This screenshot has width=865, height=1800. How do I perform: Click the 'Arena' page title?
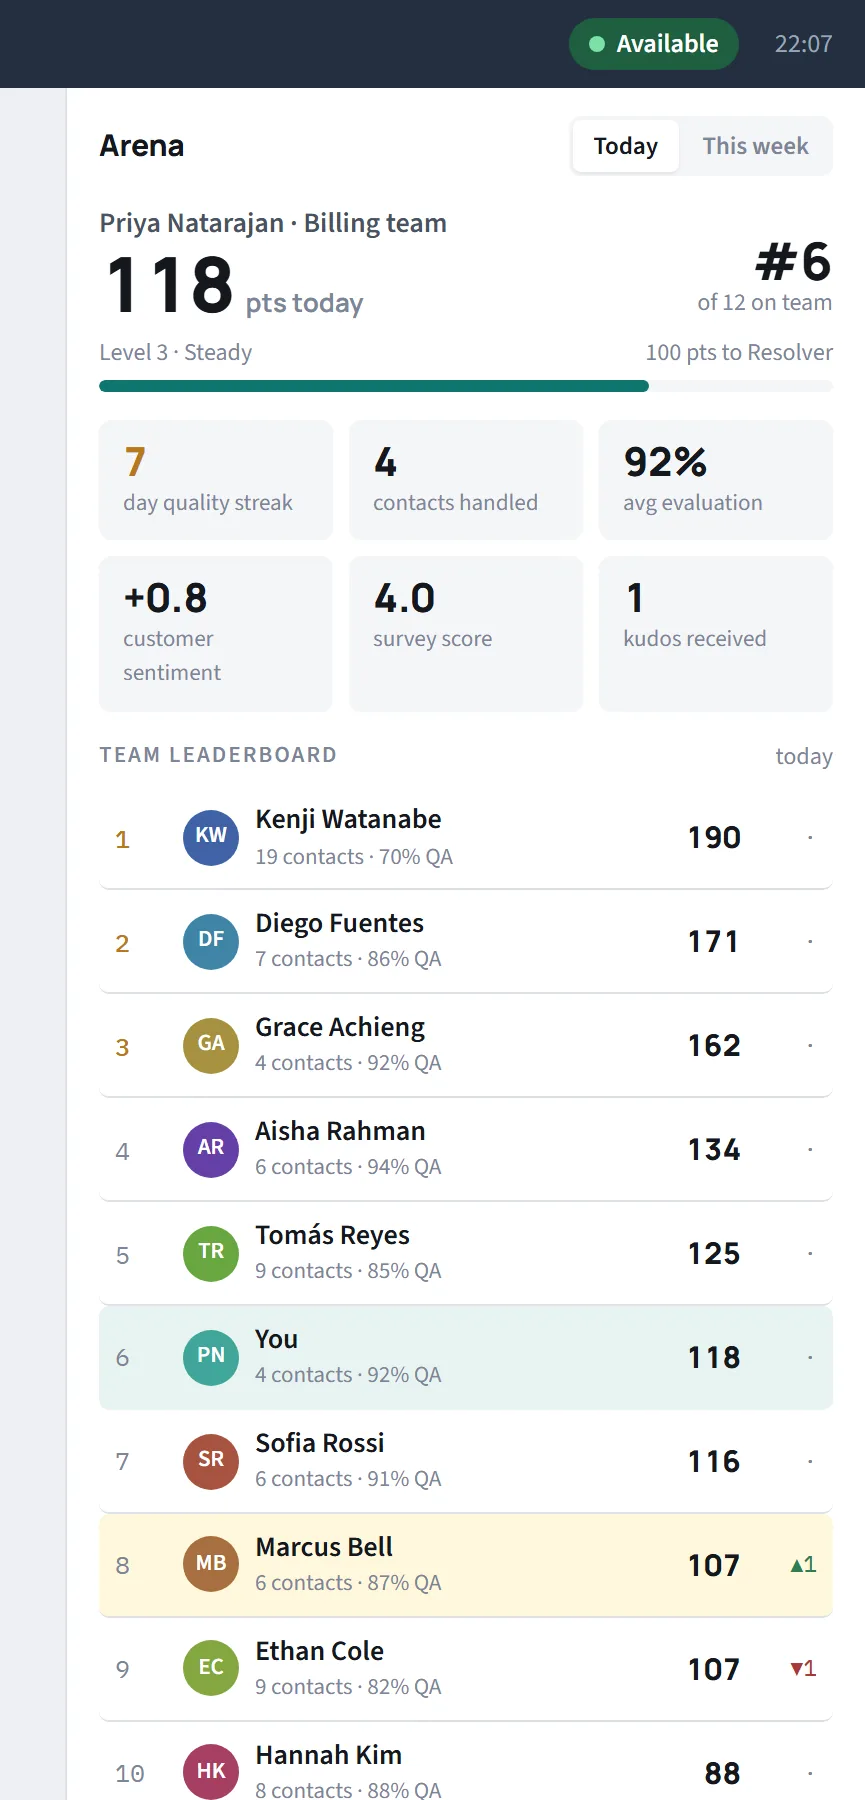tap(142, 146)
